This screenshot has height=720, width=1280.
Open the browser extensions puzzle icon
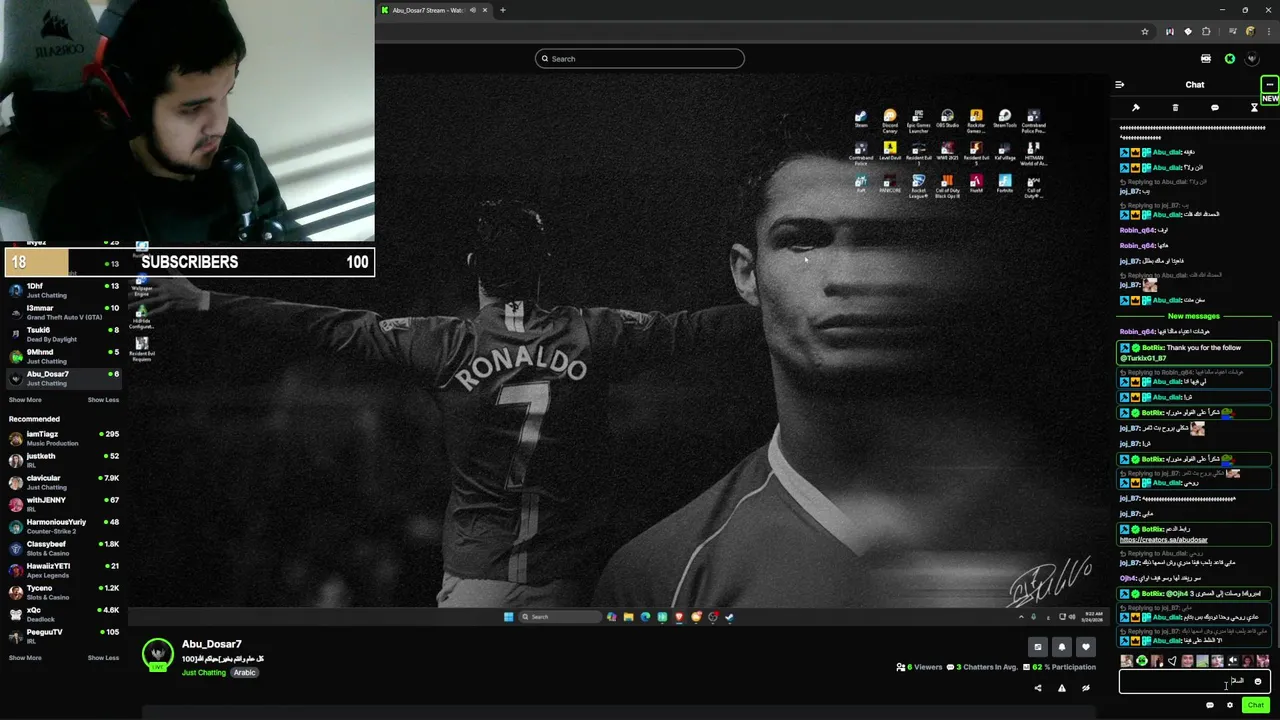tap(1206, 32)
